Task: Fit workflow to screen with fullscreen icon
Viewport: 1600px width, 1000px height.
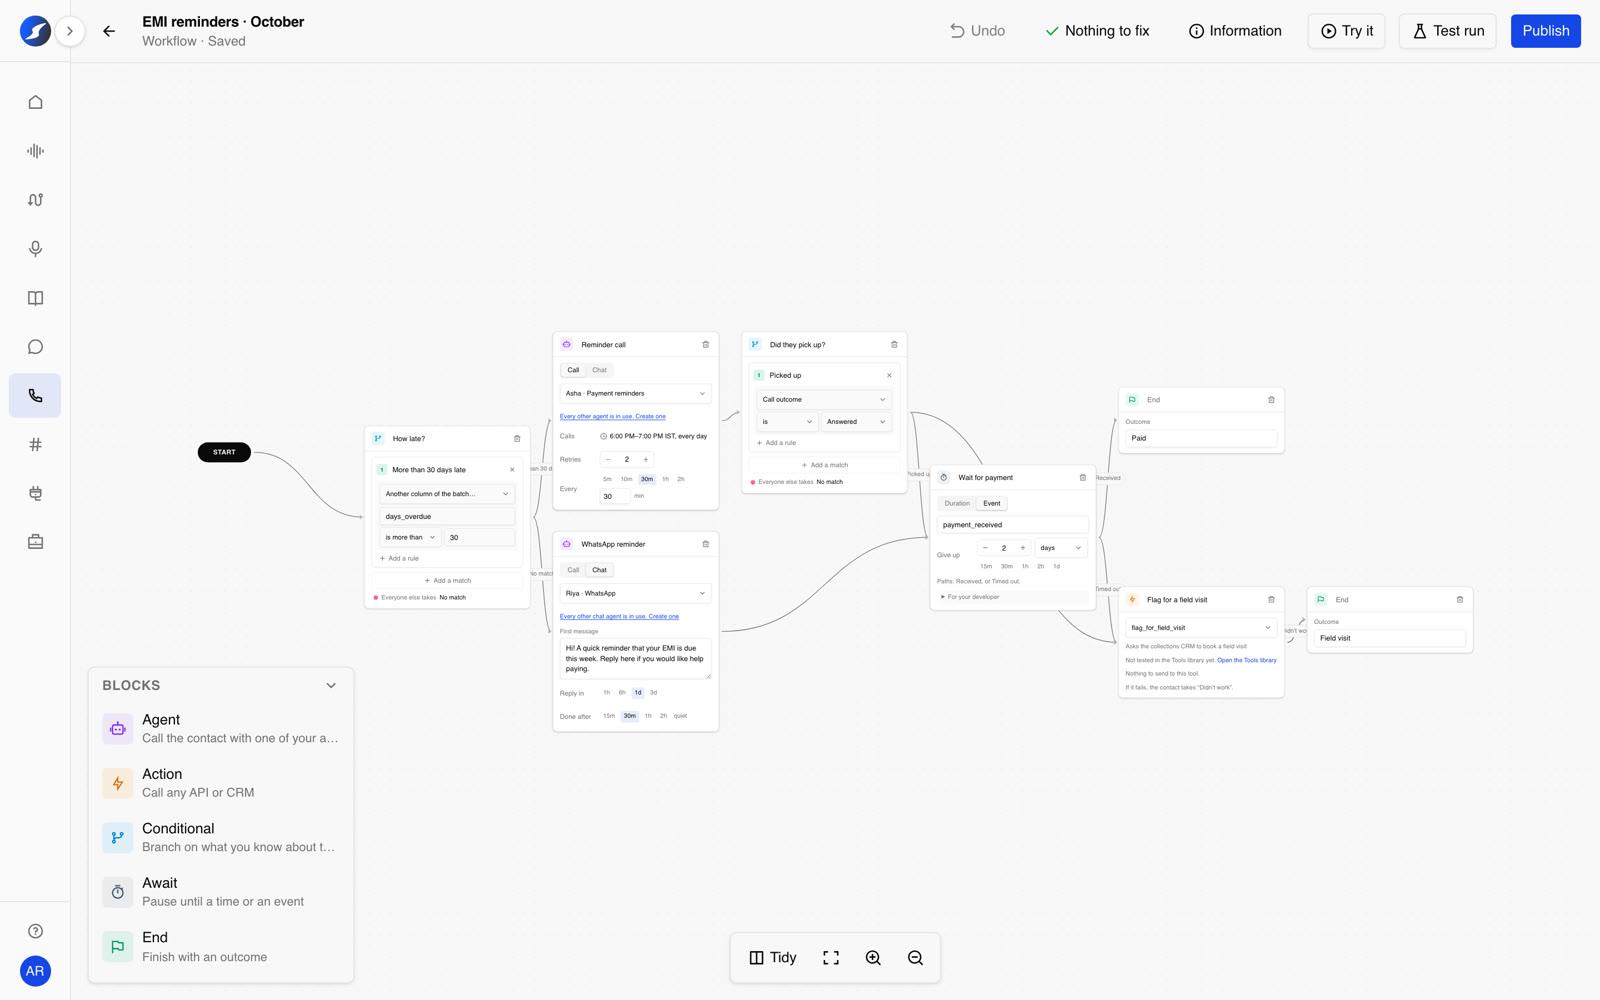Action: [x=831, y=958]
